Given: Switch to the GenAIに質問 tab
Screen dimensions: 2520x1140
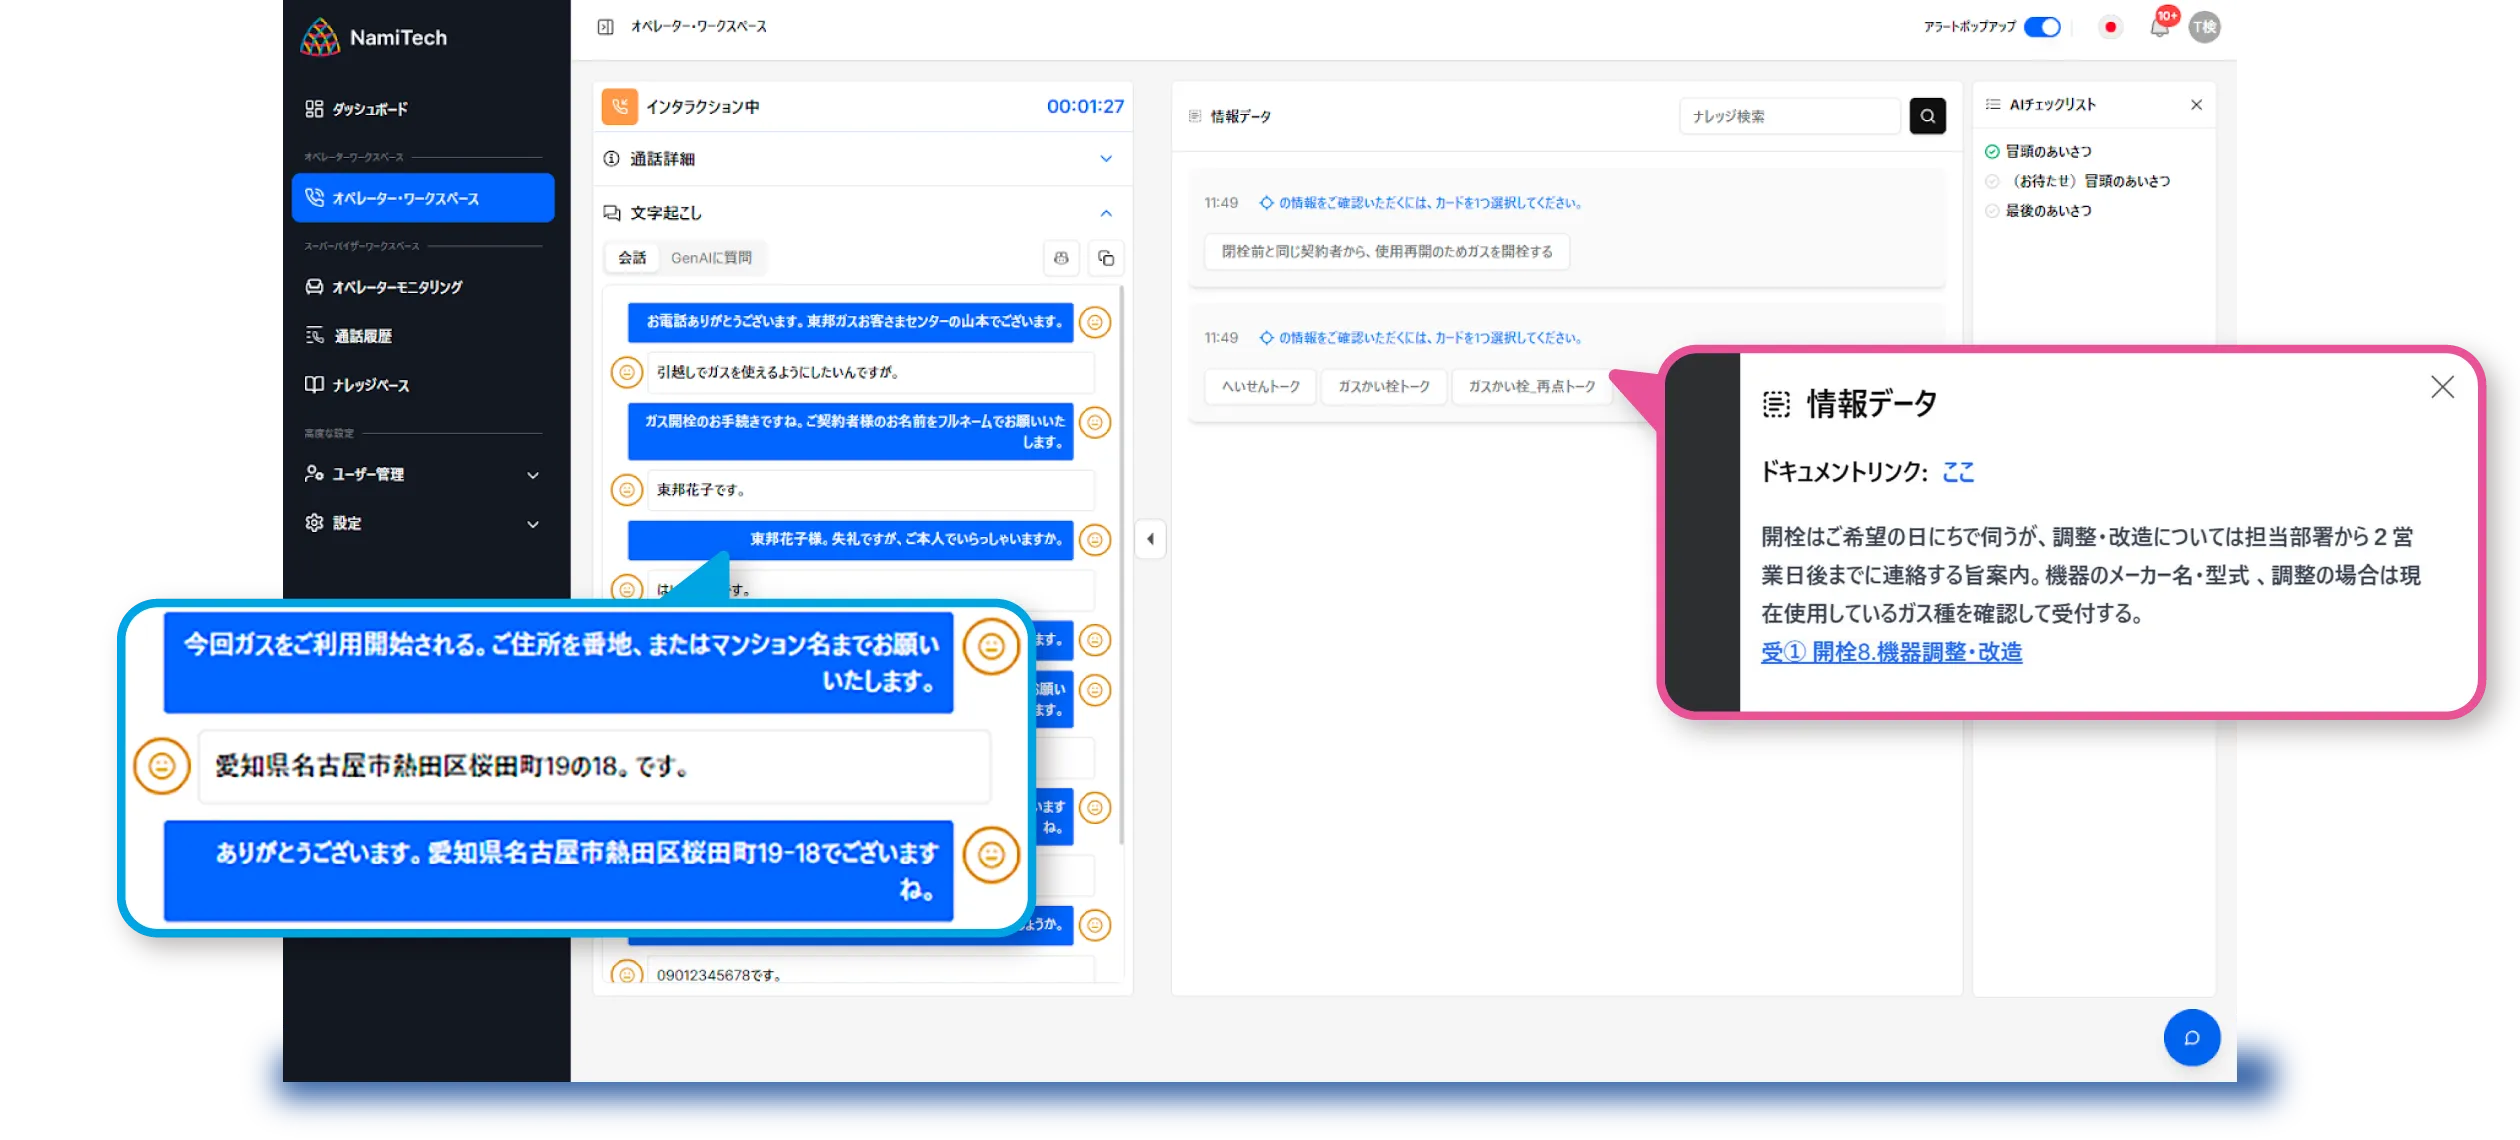Looking at the screenshot, I should (711, 258).
